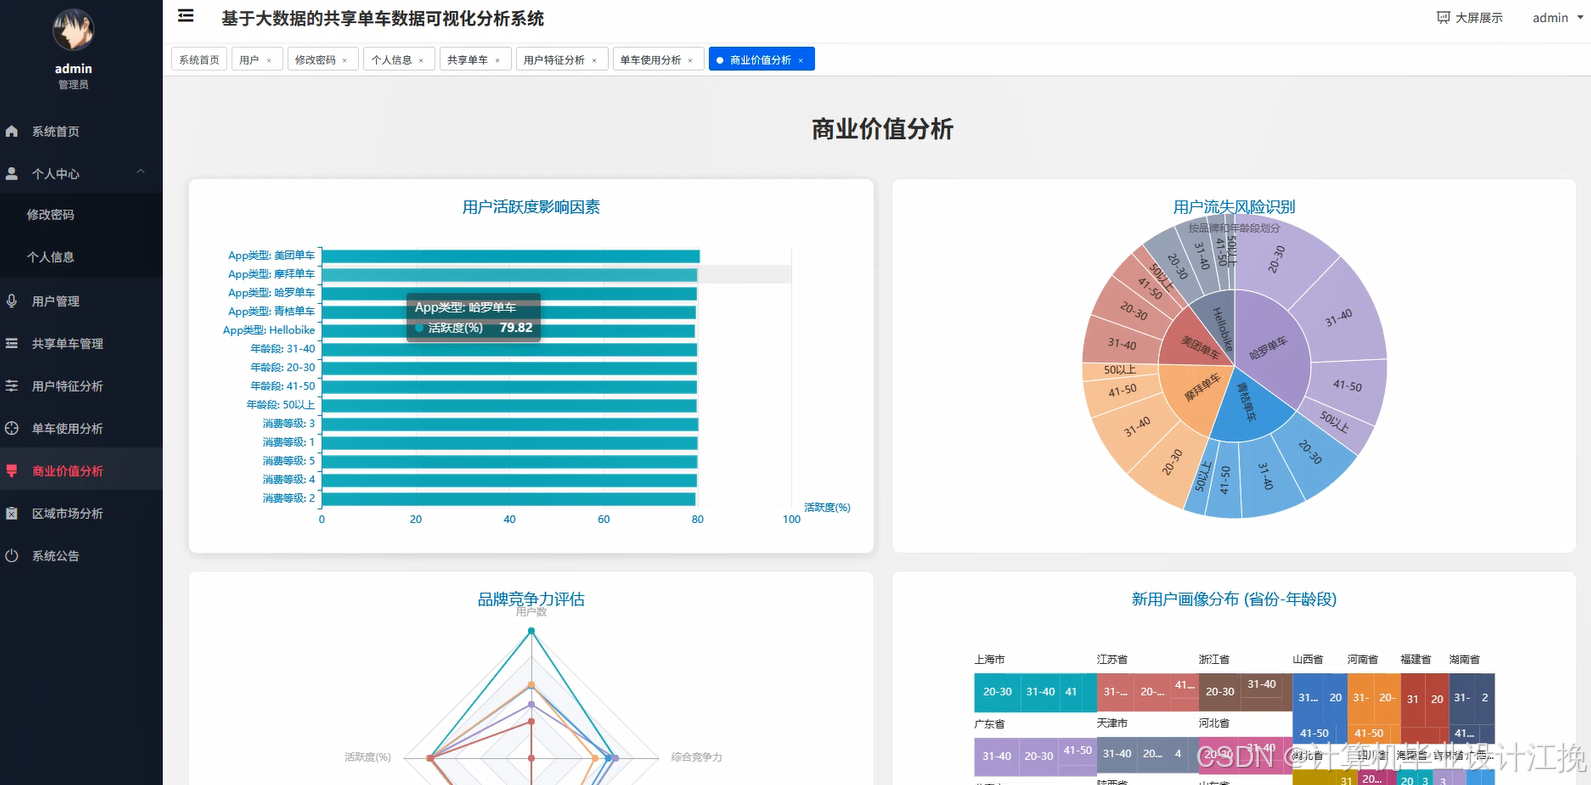Click the 品牌竞争力评估 chart title
Viewport: 1591px width, 785px height.
531,599
